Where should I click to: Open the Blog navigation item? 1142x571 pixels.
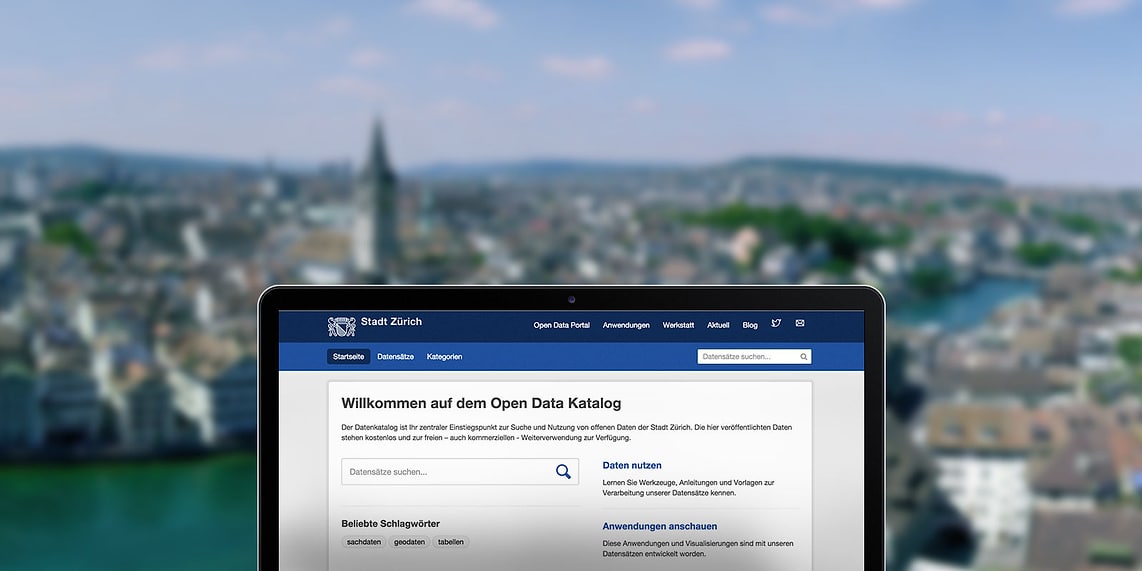750,325
